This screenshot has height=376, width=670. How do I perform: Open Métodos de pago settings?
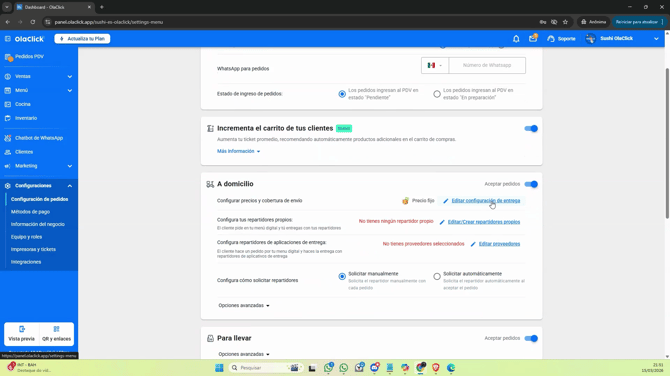(x=30, y=212)
